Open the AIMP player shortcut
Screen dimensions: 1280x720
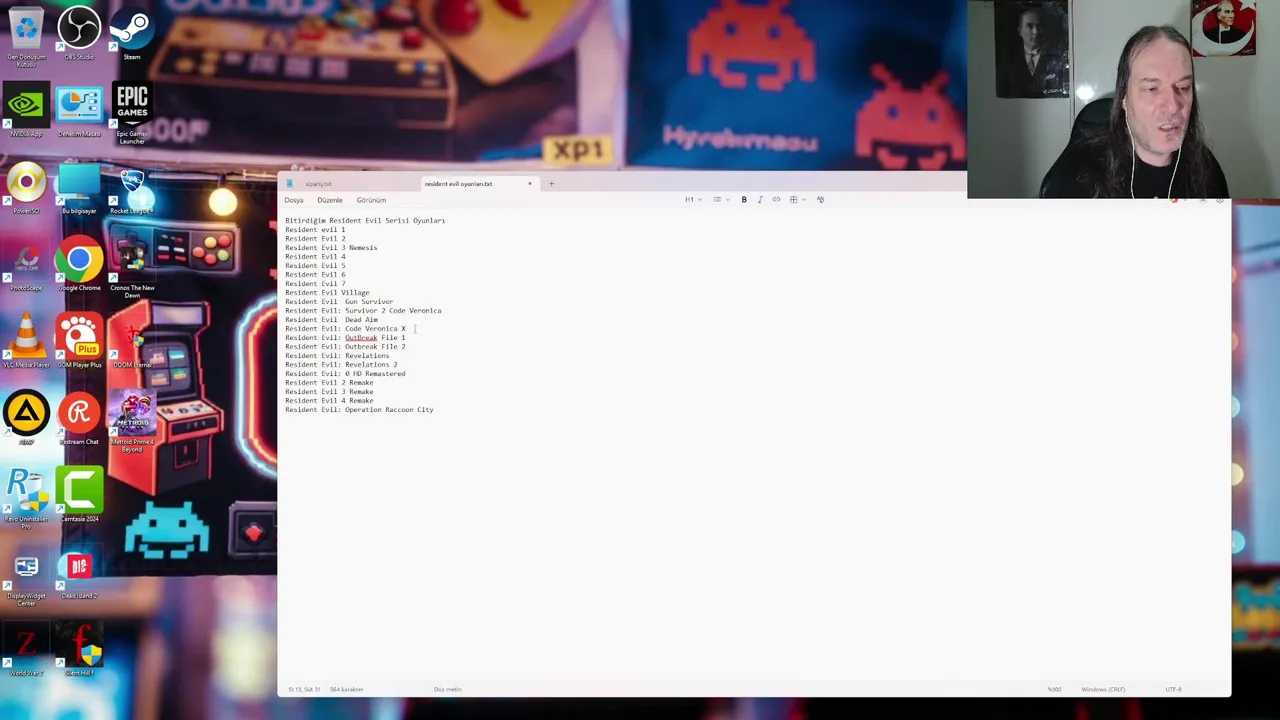point(26,417)
